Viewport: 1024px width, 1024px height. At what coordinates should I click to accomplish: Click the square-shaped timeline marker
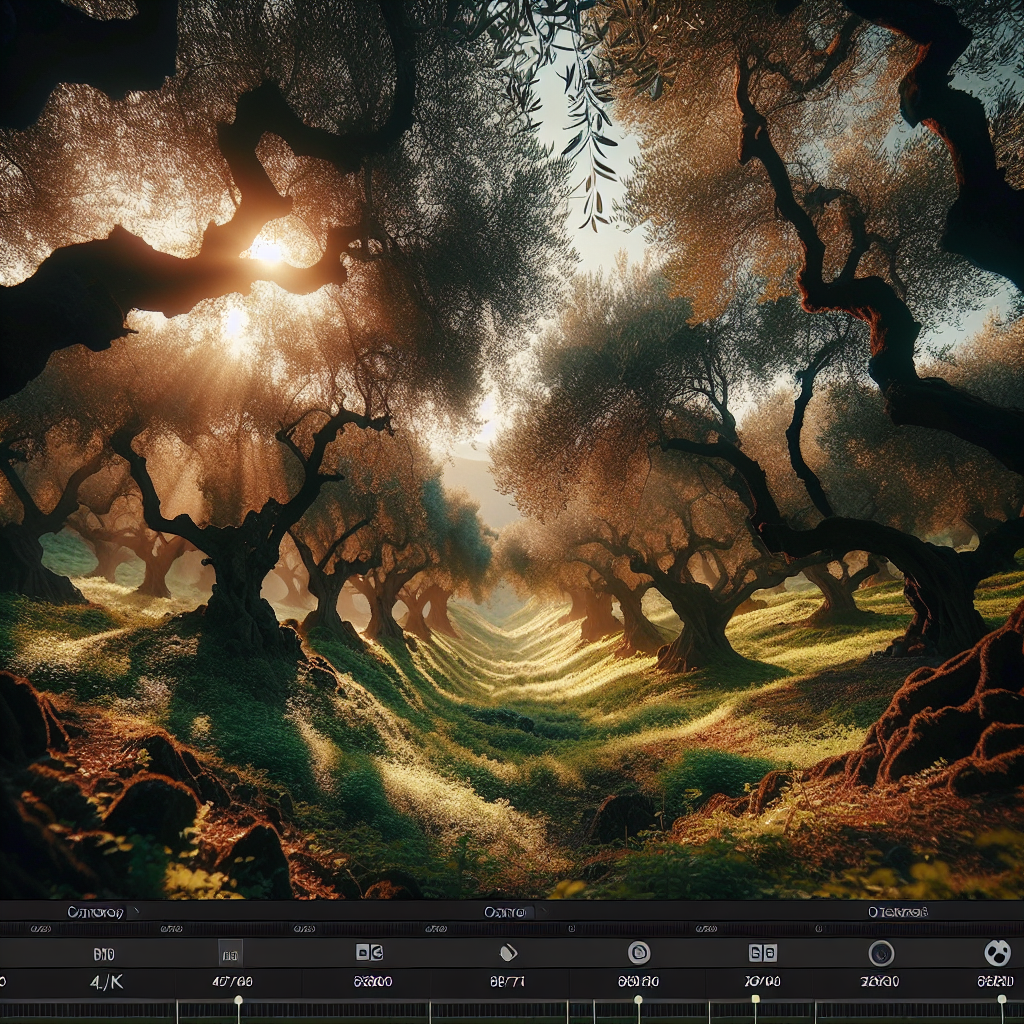[756, 999]
